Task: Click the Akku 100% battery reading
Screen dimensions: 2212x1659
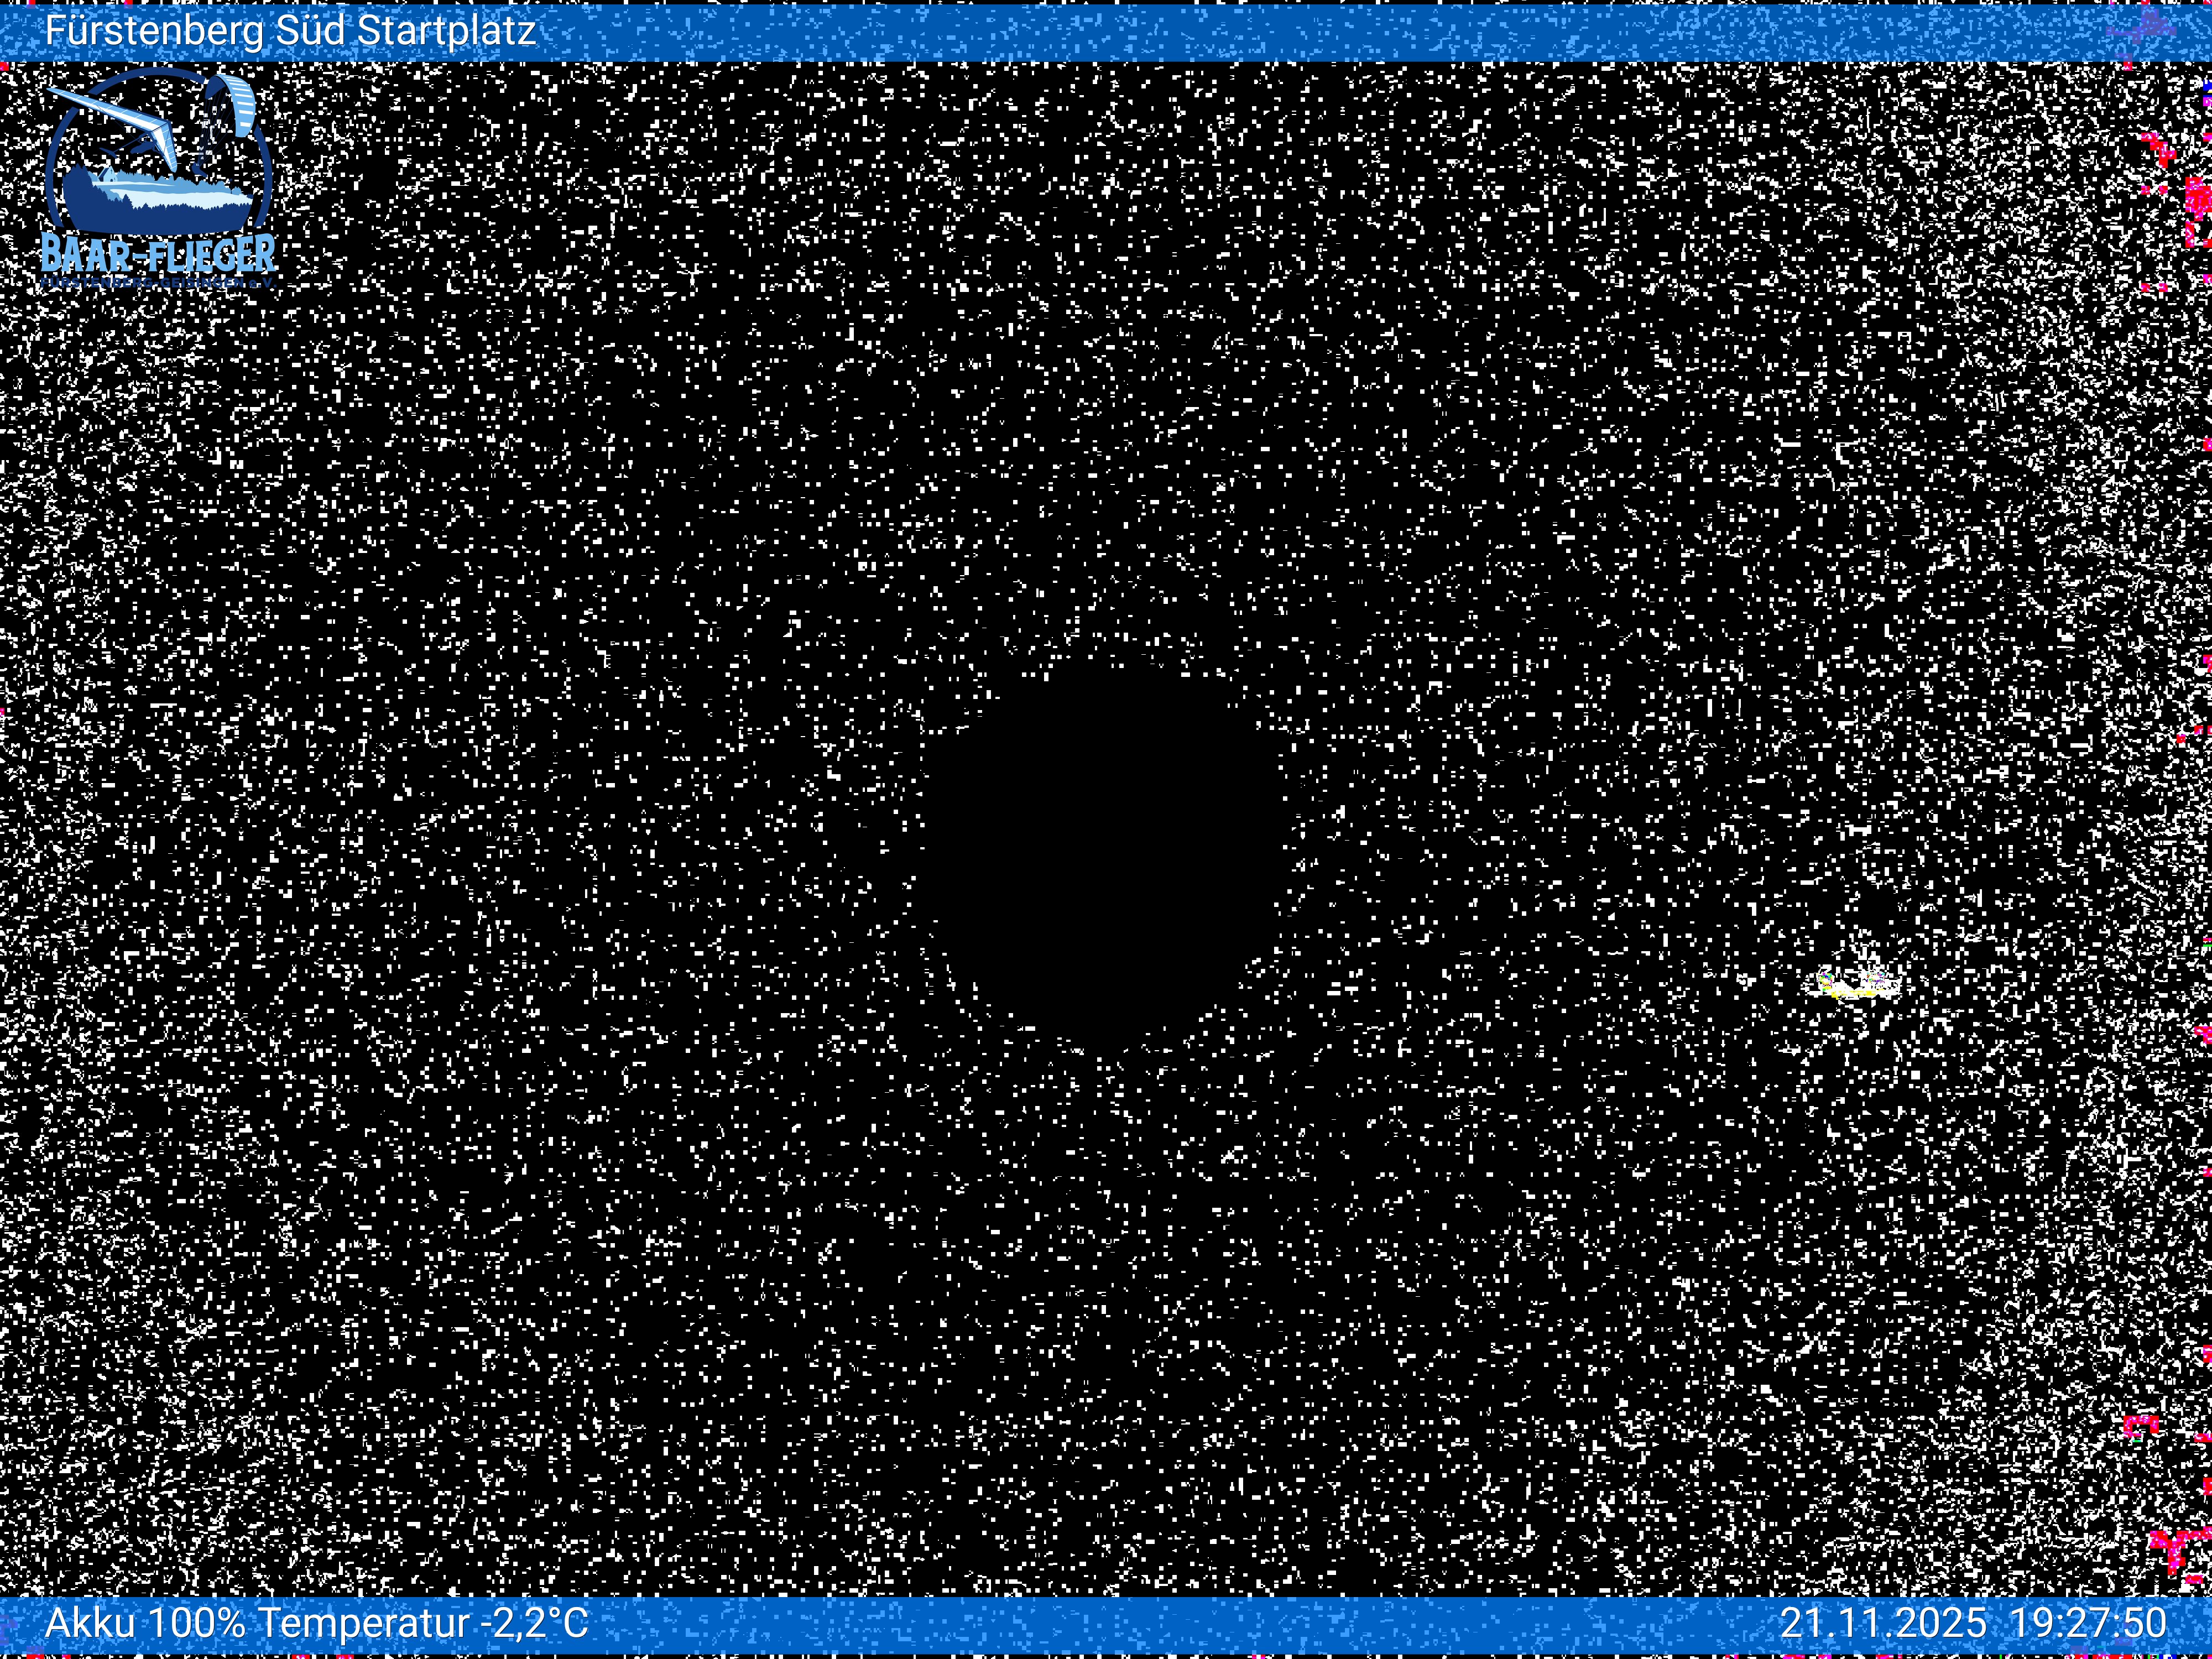Action: click(x=145, y=1622)
